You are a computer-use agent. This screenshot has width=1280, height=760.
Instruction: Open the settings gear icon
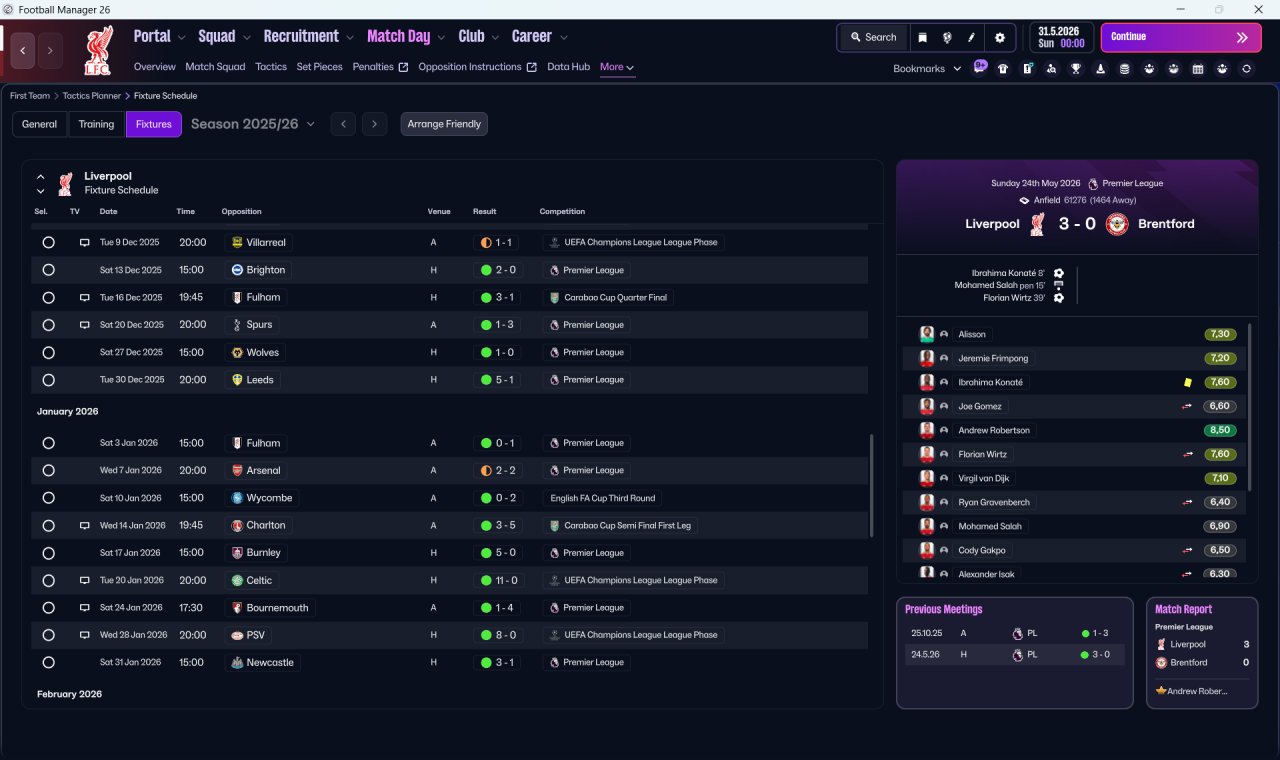(x=999, y=37)
